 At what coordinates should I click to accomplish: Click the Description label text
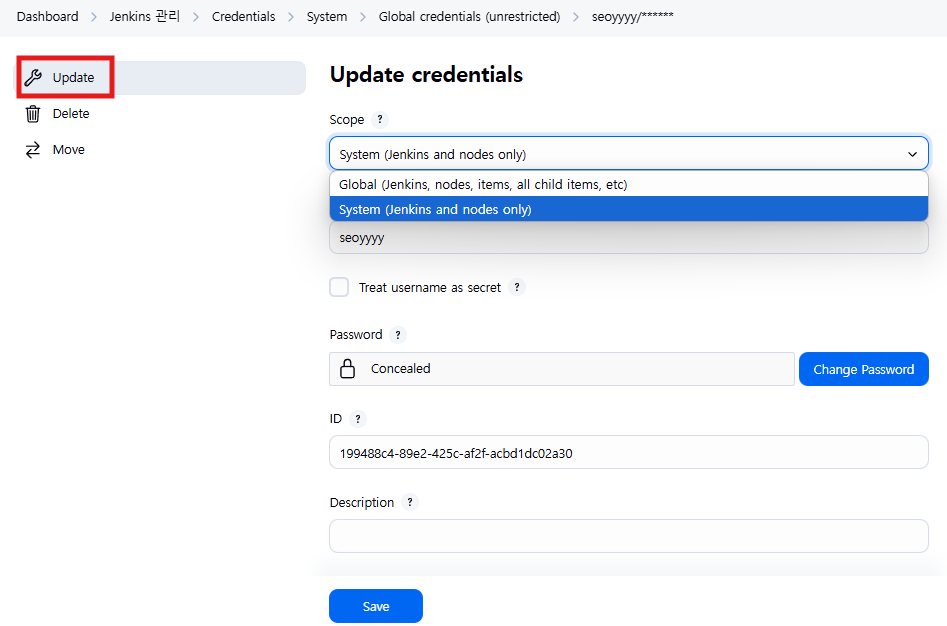(x=361, y=502)
